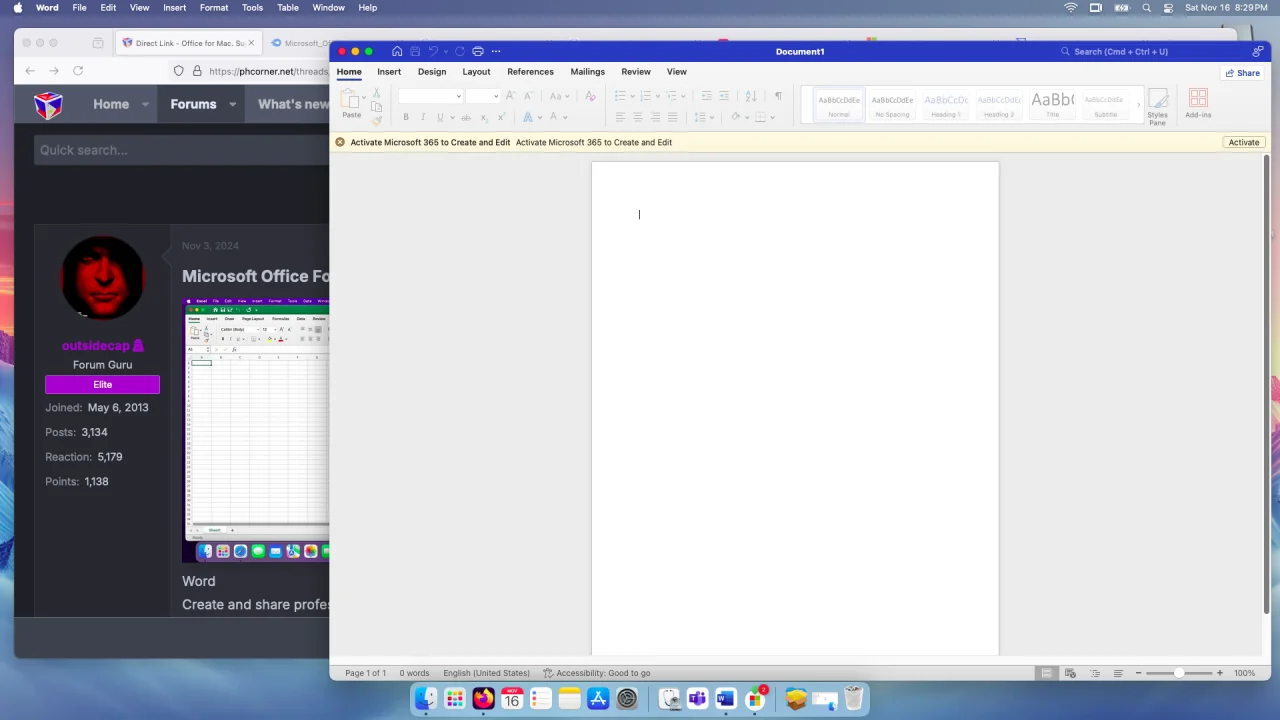Click the Shading paint bucket button
Image resolution: width=1280 pixels, height=720 pixels.
tap(736, 117)
